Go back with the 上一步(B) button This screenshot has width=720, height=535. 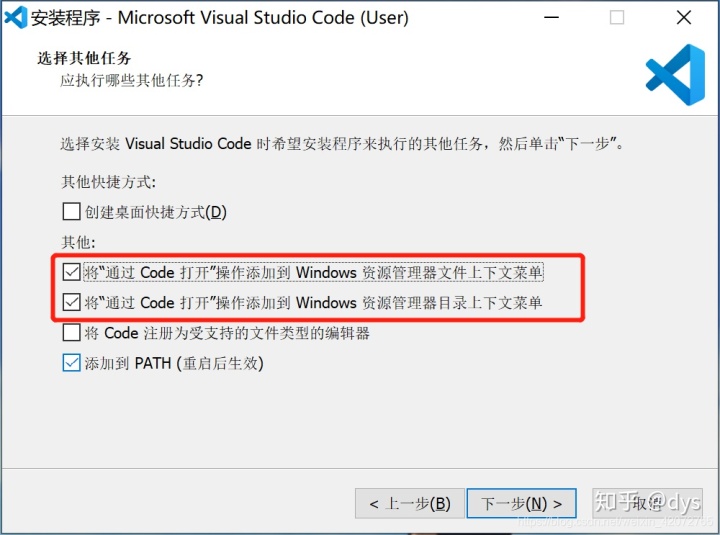[x=410, y=503]
